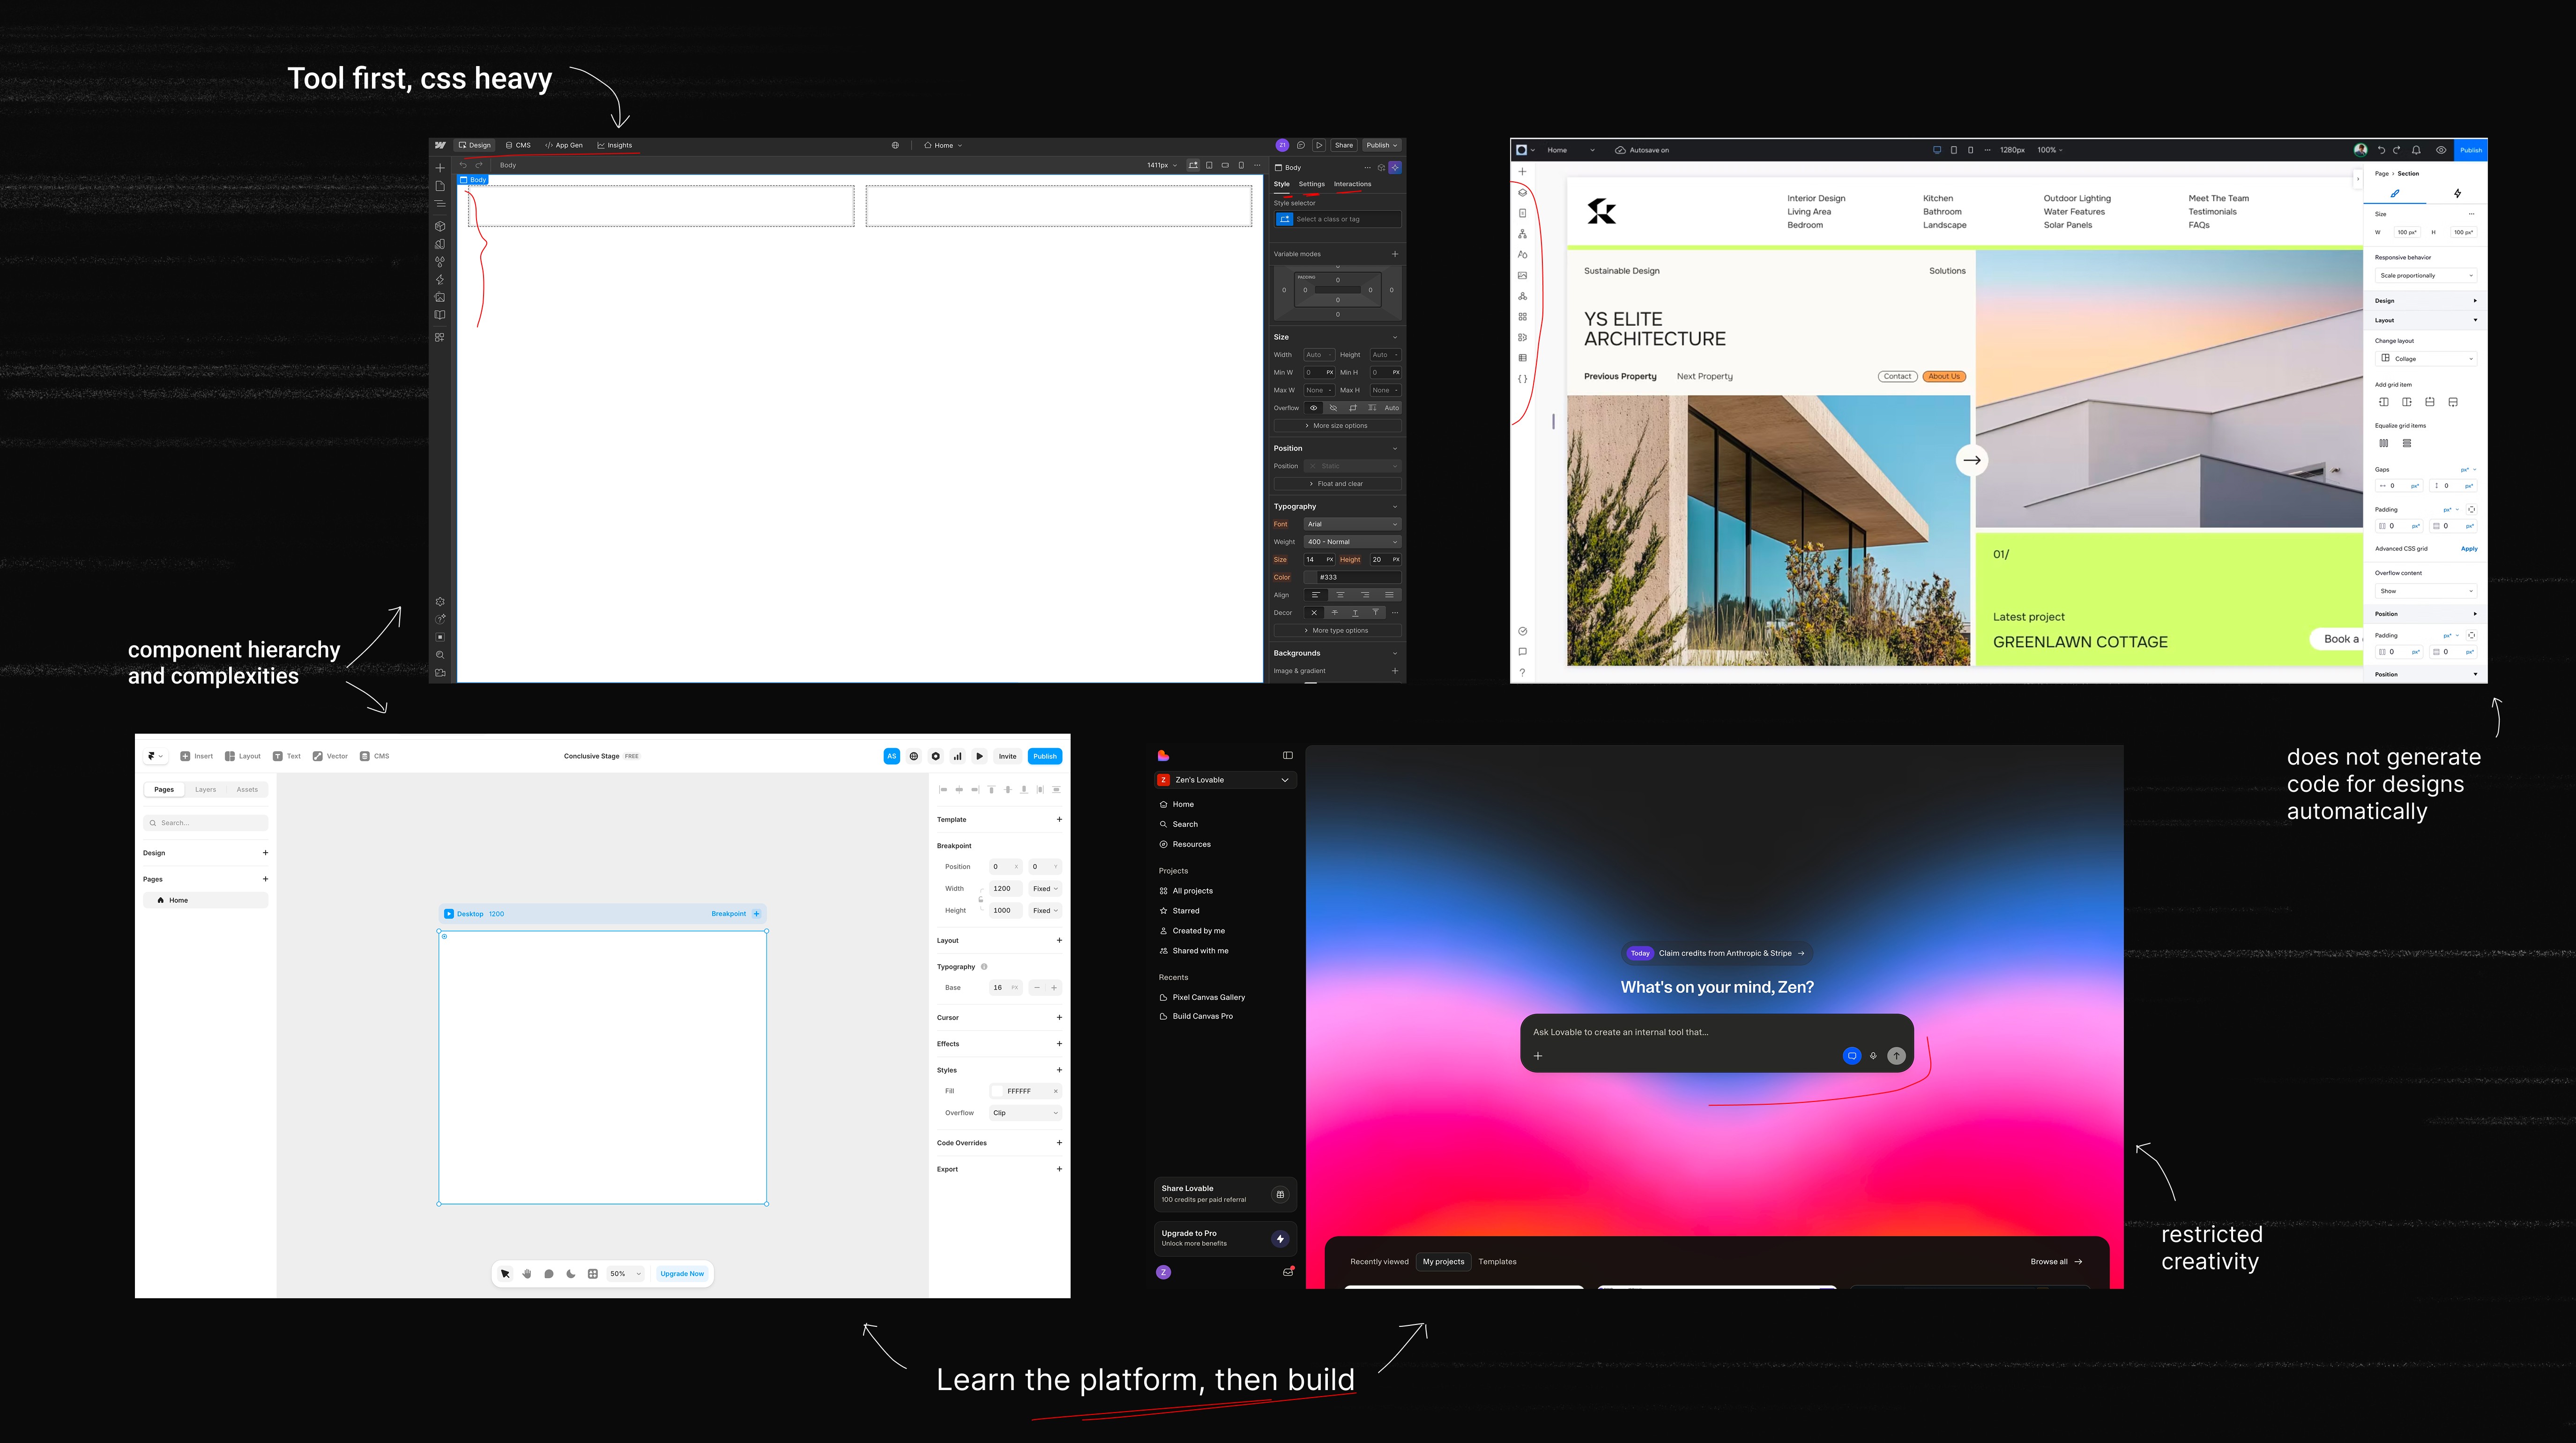
Task: Open the Webflow Assets image panel icon
Action: (x=440, y=297)
